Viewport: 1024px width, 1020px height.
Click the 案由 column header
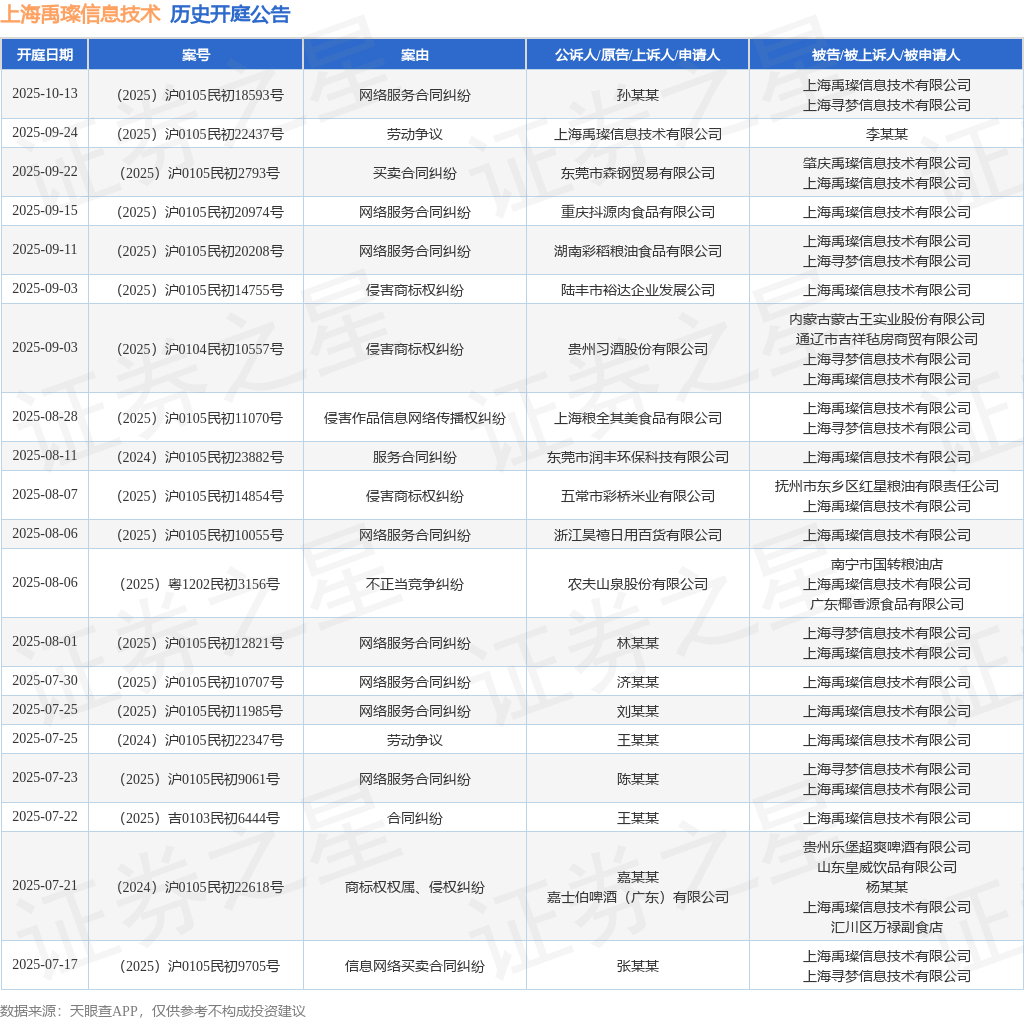[415, 55]
